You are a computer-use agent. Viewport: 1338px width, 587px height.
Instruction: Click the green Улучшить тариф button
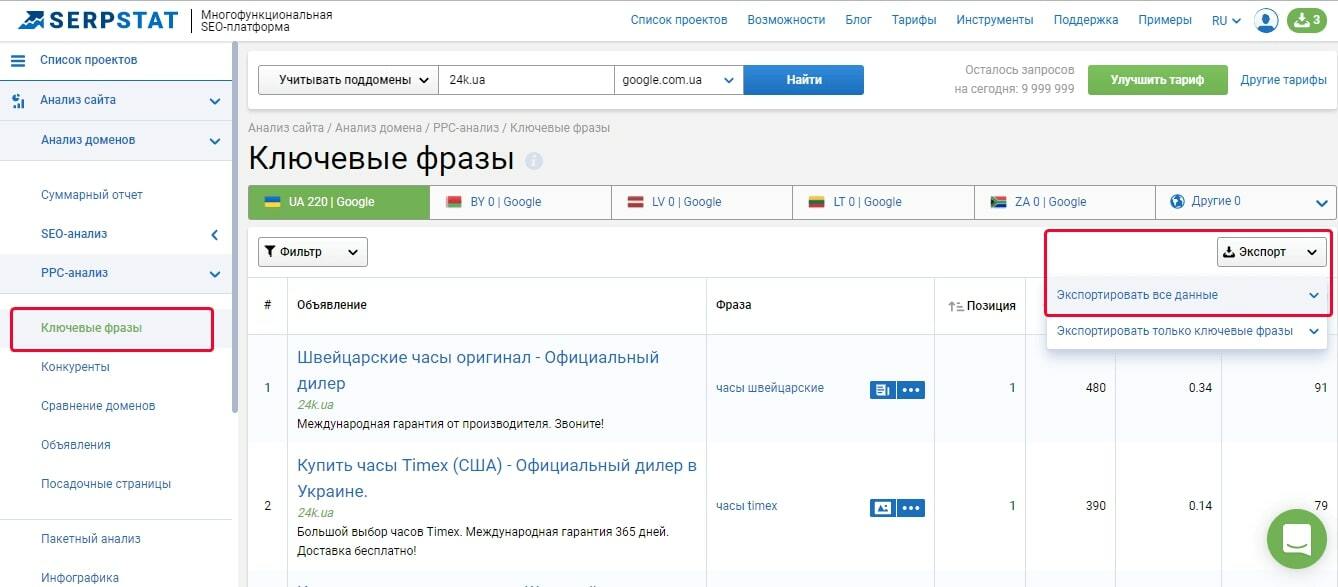(x=1157, y=80)
